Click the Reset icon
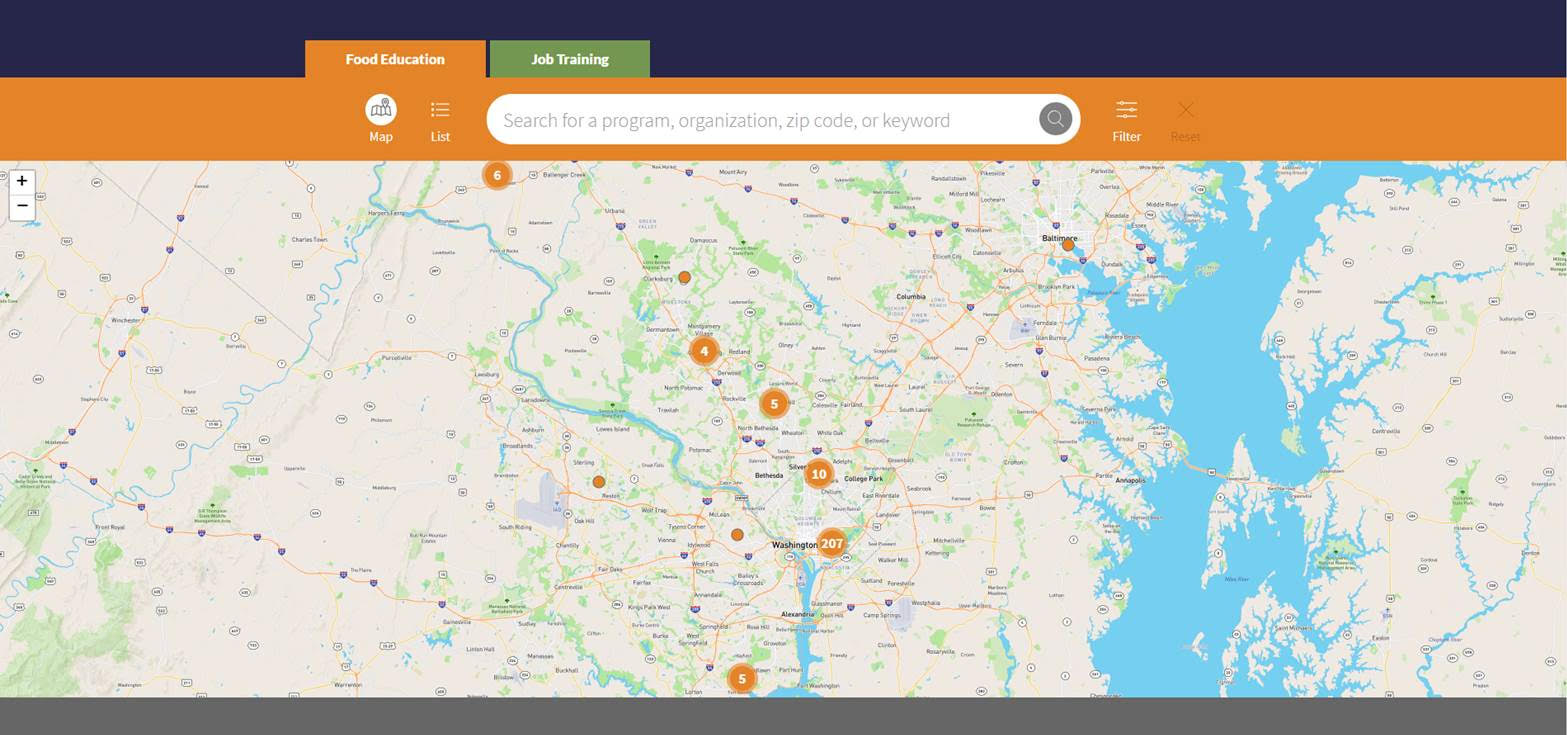The width and height of the screenshot is (1567, 735). pos(1184,118)
